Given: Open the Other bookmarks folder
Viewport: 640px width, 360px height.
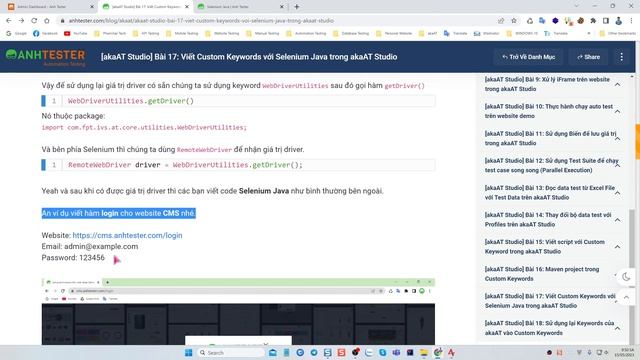Looking at the screenshot, I should (x=617, y=33).
